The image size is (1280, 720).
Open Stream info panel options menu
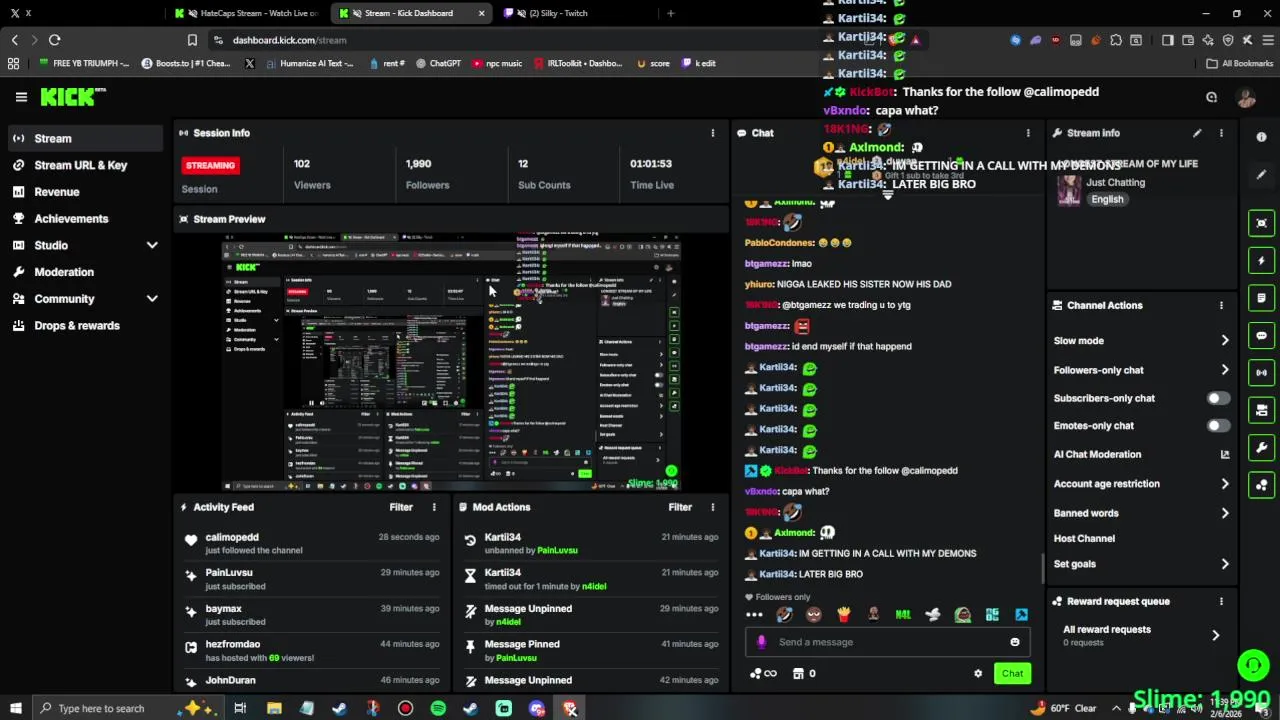click(x=1221, y=133)
